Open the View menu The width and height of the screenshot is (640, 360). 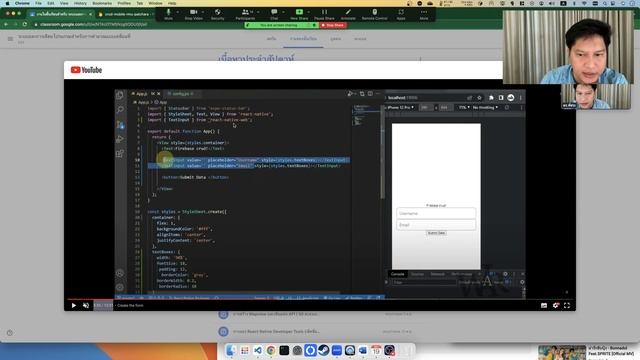[64, 3]
